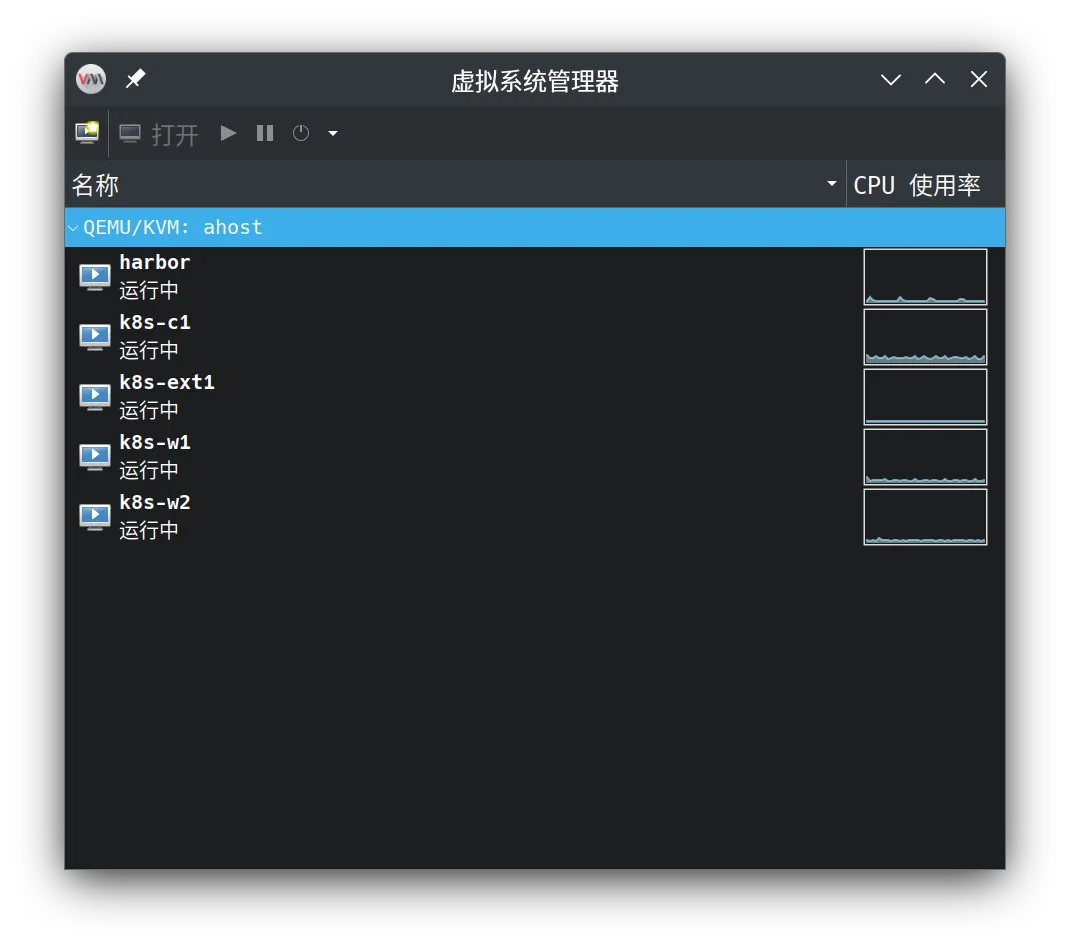Click the k8s-w2 CPU usage graph
This screenshot has height=946, width=1070.
tap(925, 517)
